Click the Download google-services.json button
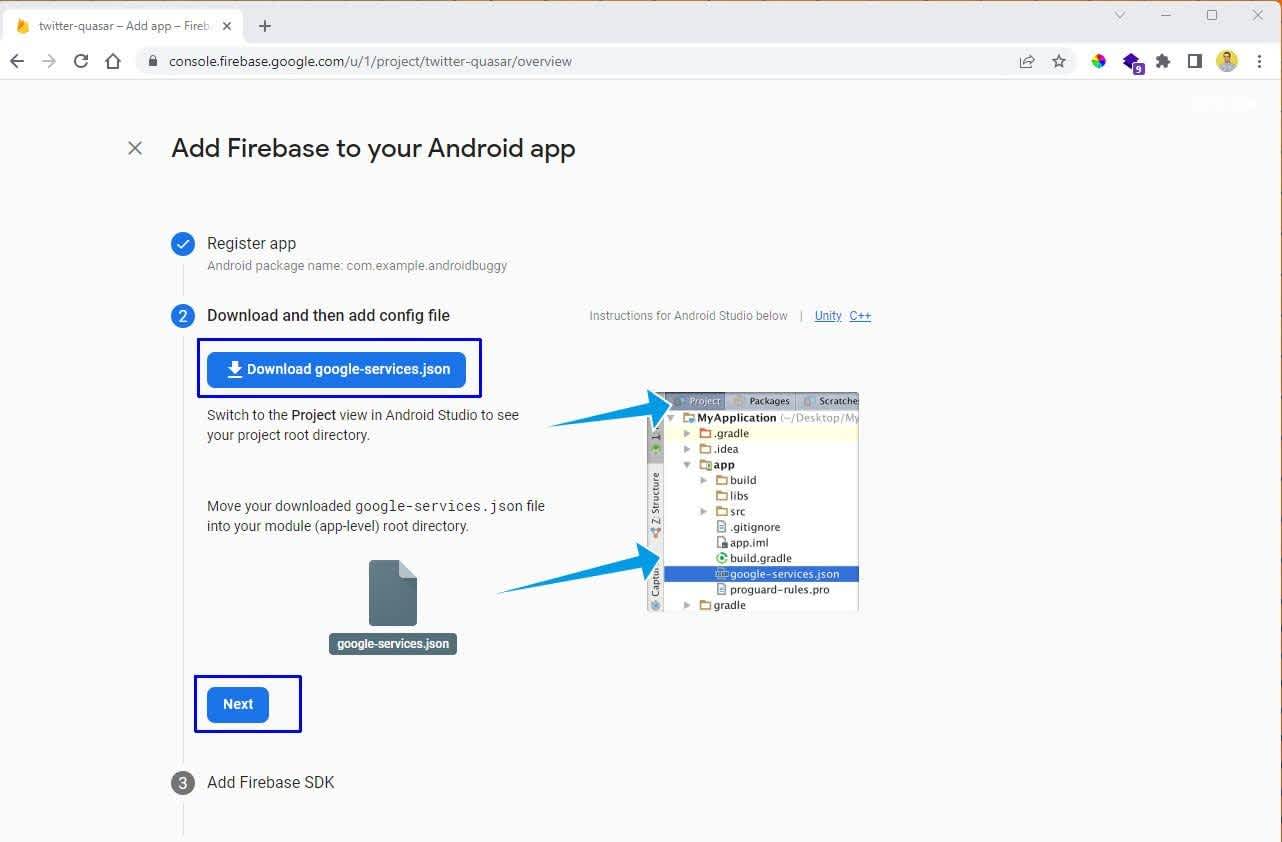 click(x=336, y=369)
